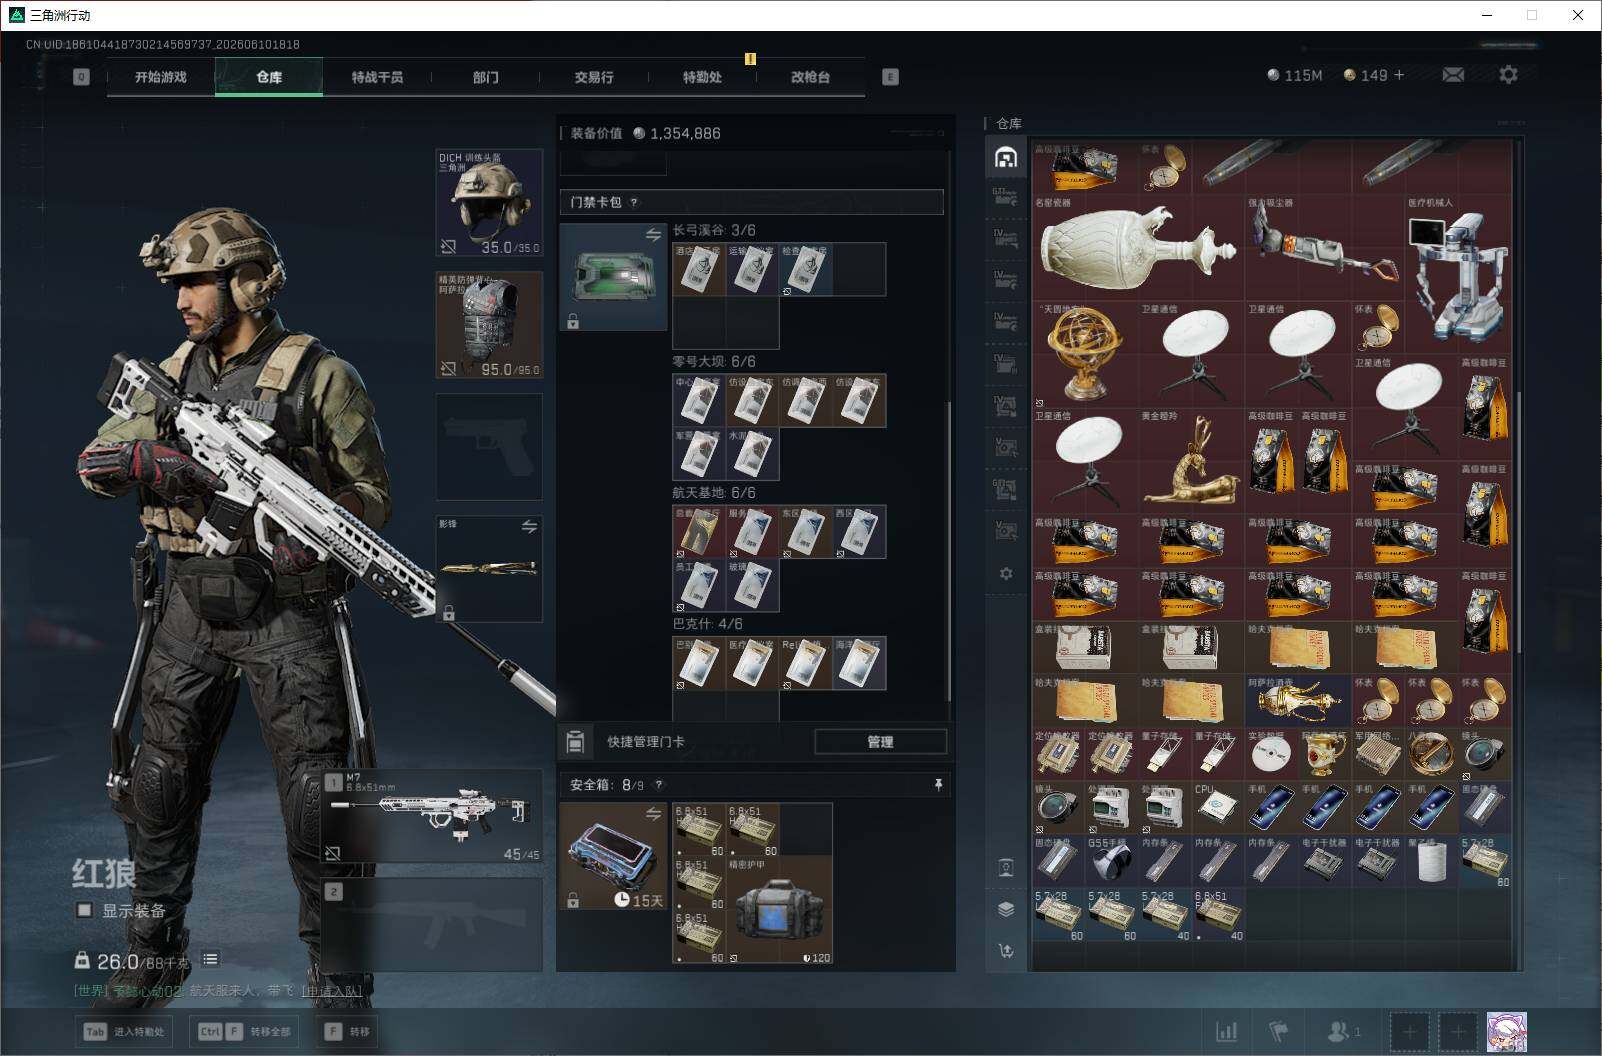This screenshot has height=1056, width=1602.
Task: Click the empty pistol slot
Action: pyautogui.click(x=490, y=446)
